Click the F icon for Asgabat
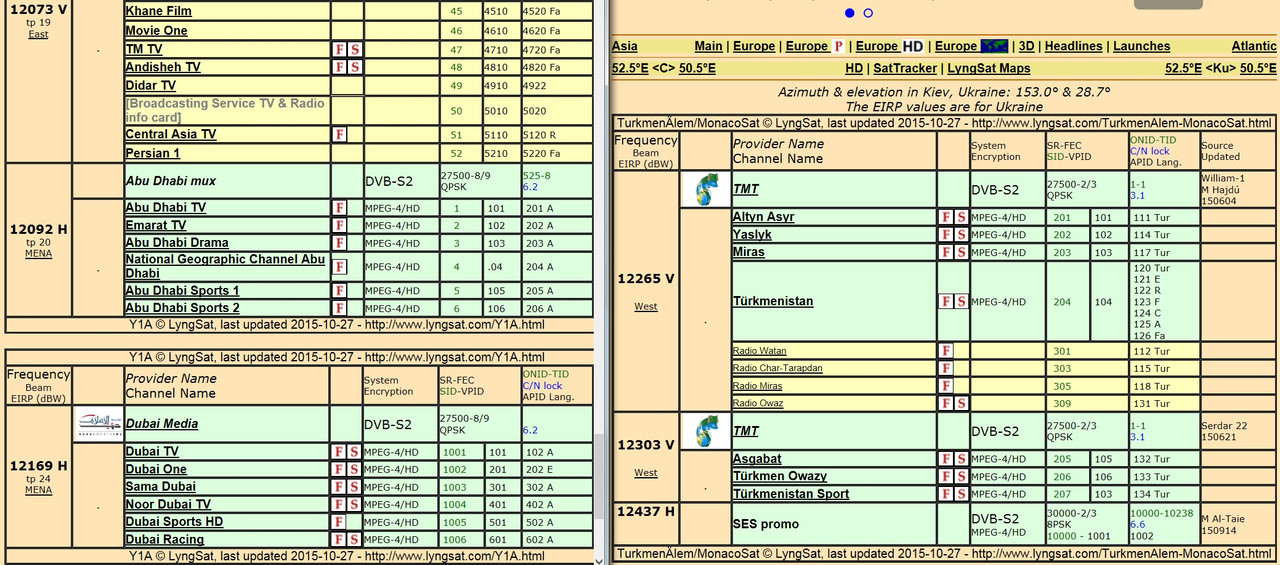The image size is (1280, 565). [946, 459]
